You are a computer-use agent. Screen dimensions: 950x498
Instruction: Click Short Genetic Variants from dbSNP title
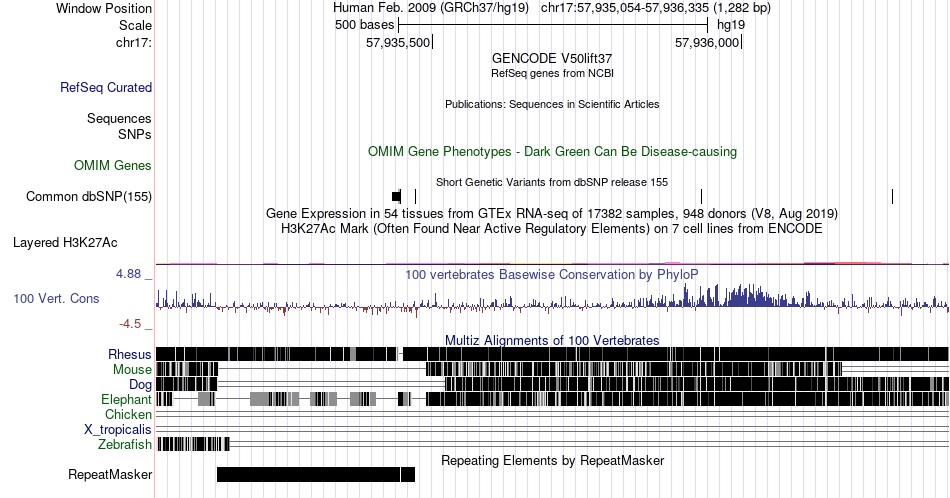tap(552, 182)
